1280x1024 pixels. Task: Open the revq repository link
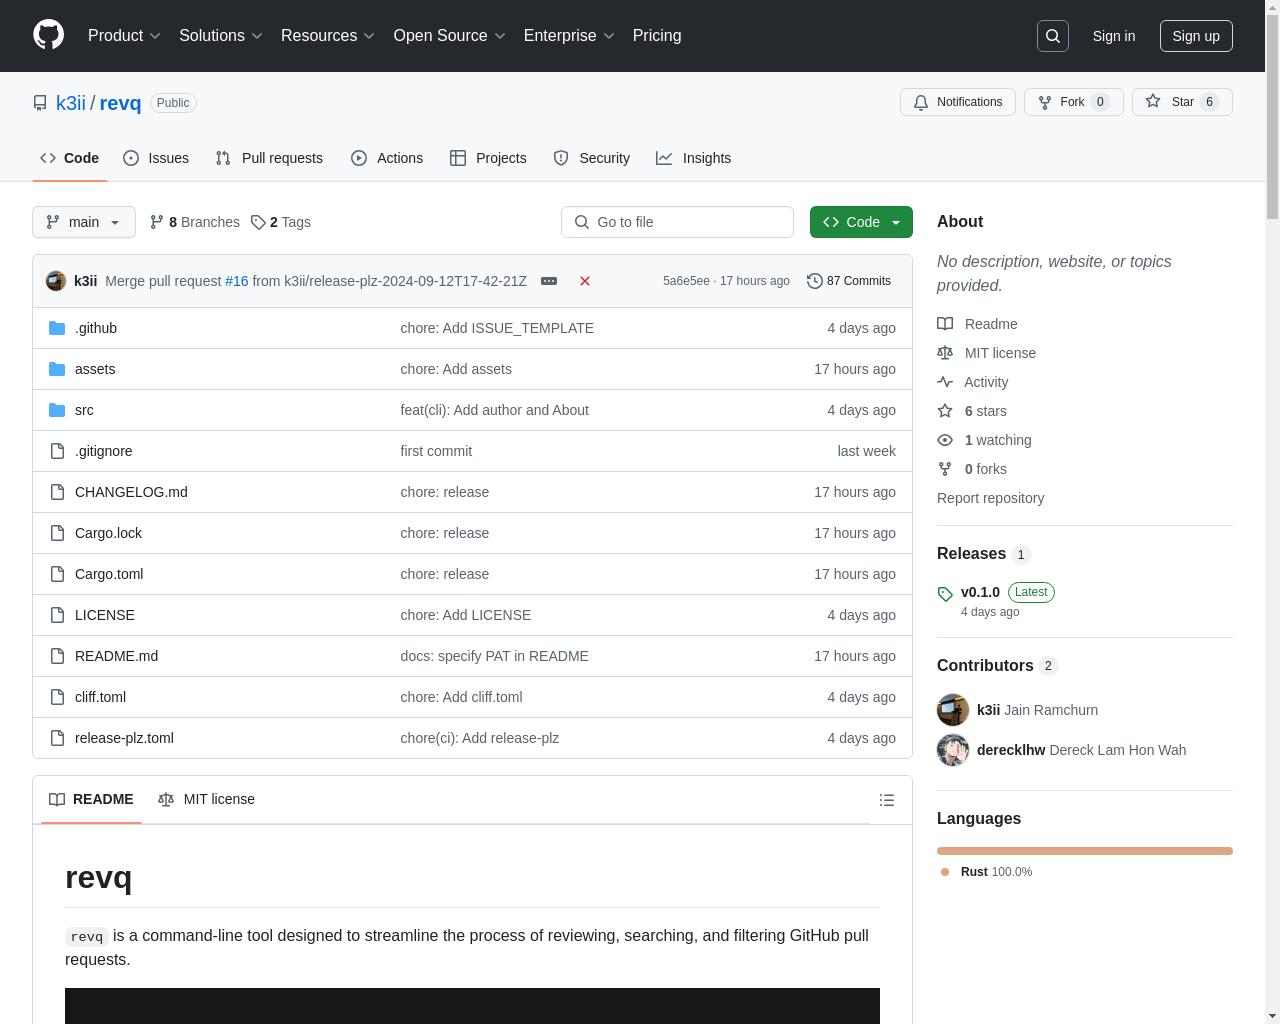(120, 103)
